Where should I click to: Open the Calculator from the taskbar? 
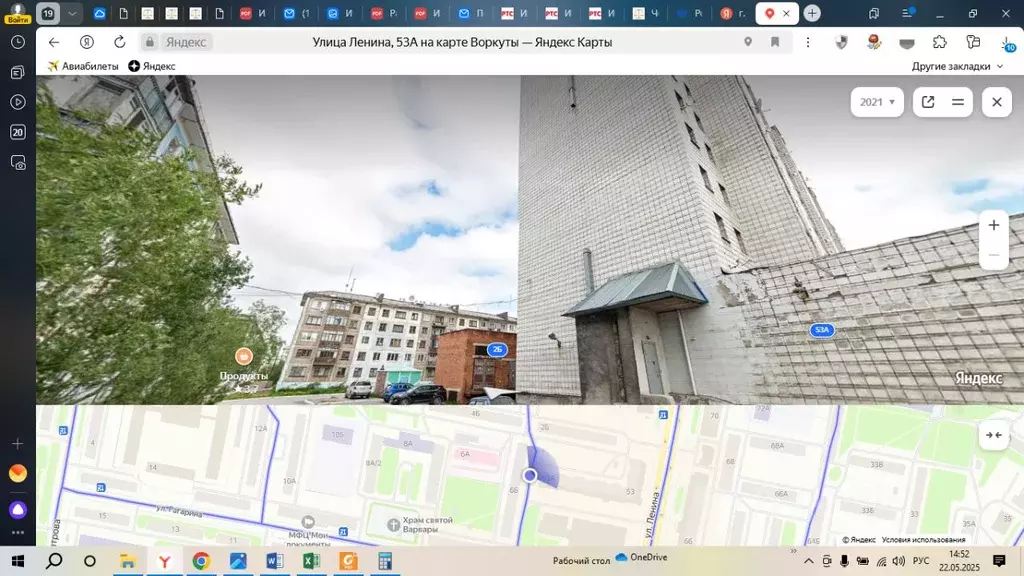click(385, 561)
